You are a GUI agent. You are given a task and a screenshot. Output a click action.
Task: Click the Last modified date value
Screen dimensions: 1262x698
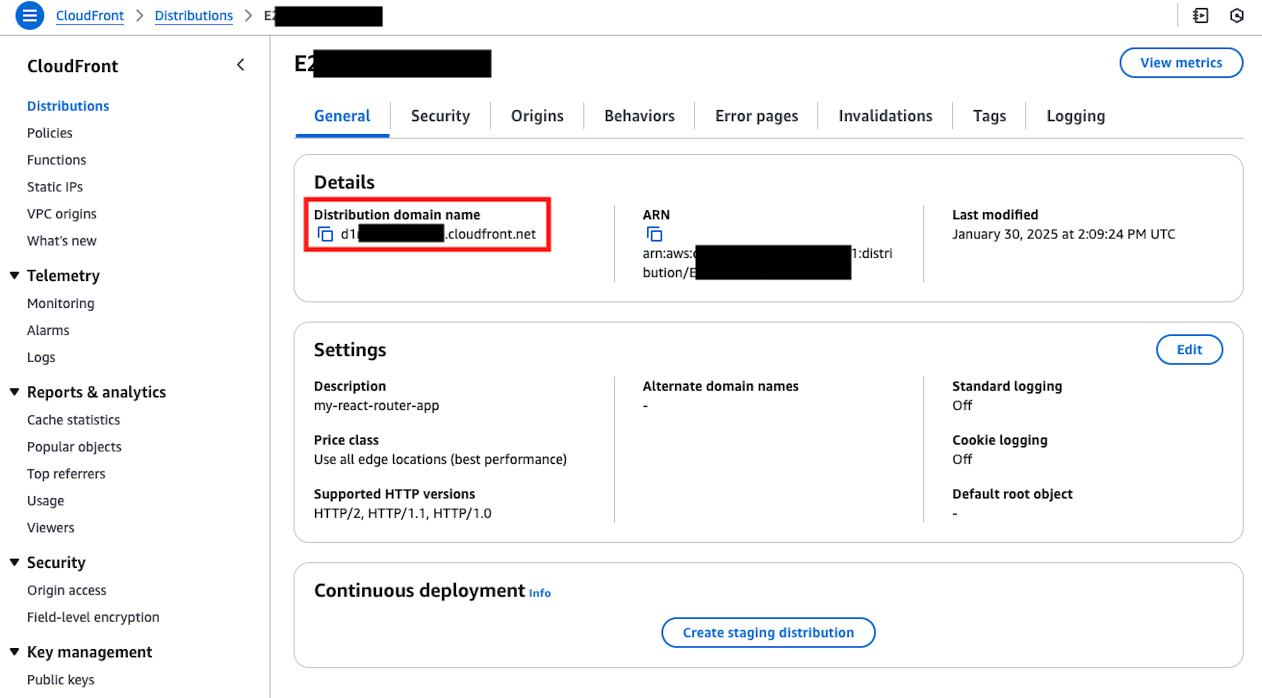click(1064, 235)
